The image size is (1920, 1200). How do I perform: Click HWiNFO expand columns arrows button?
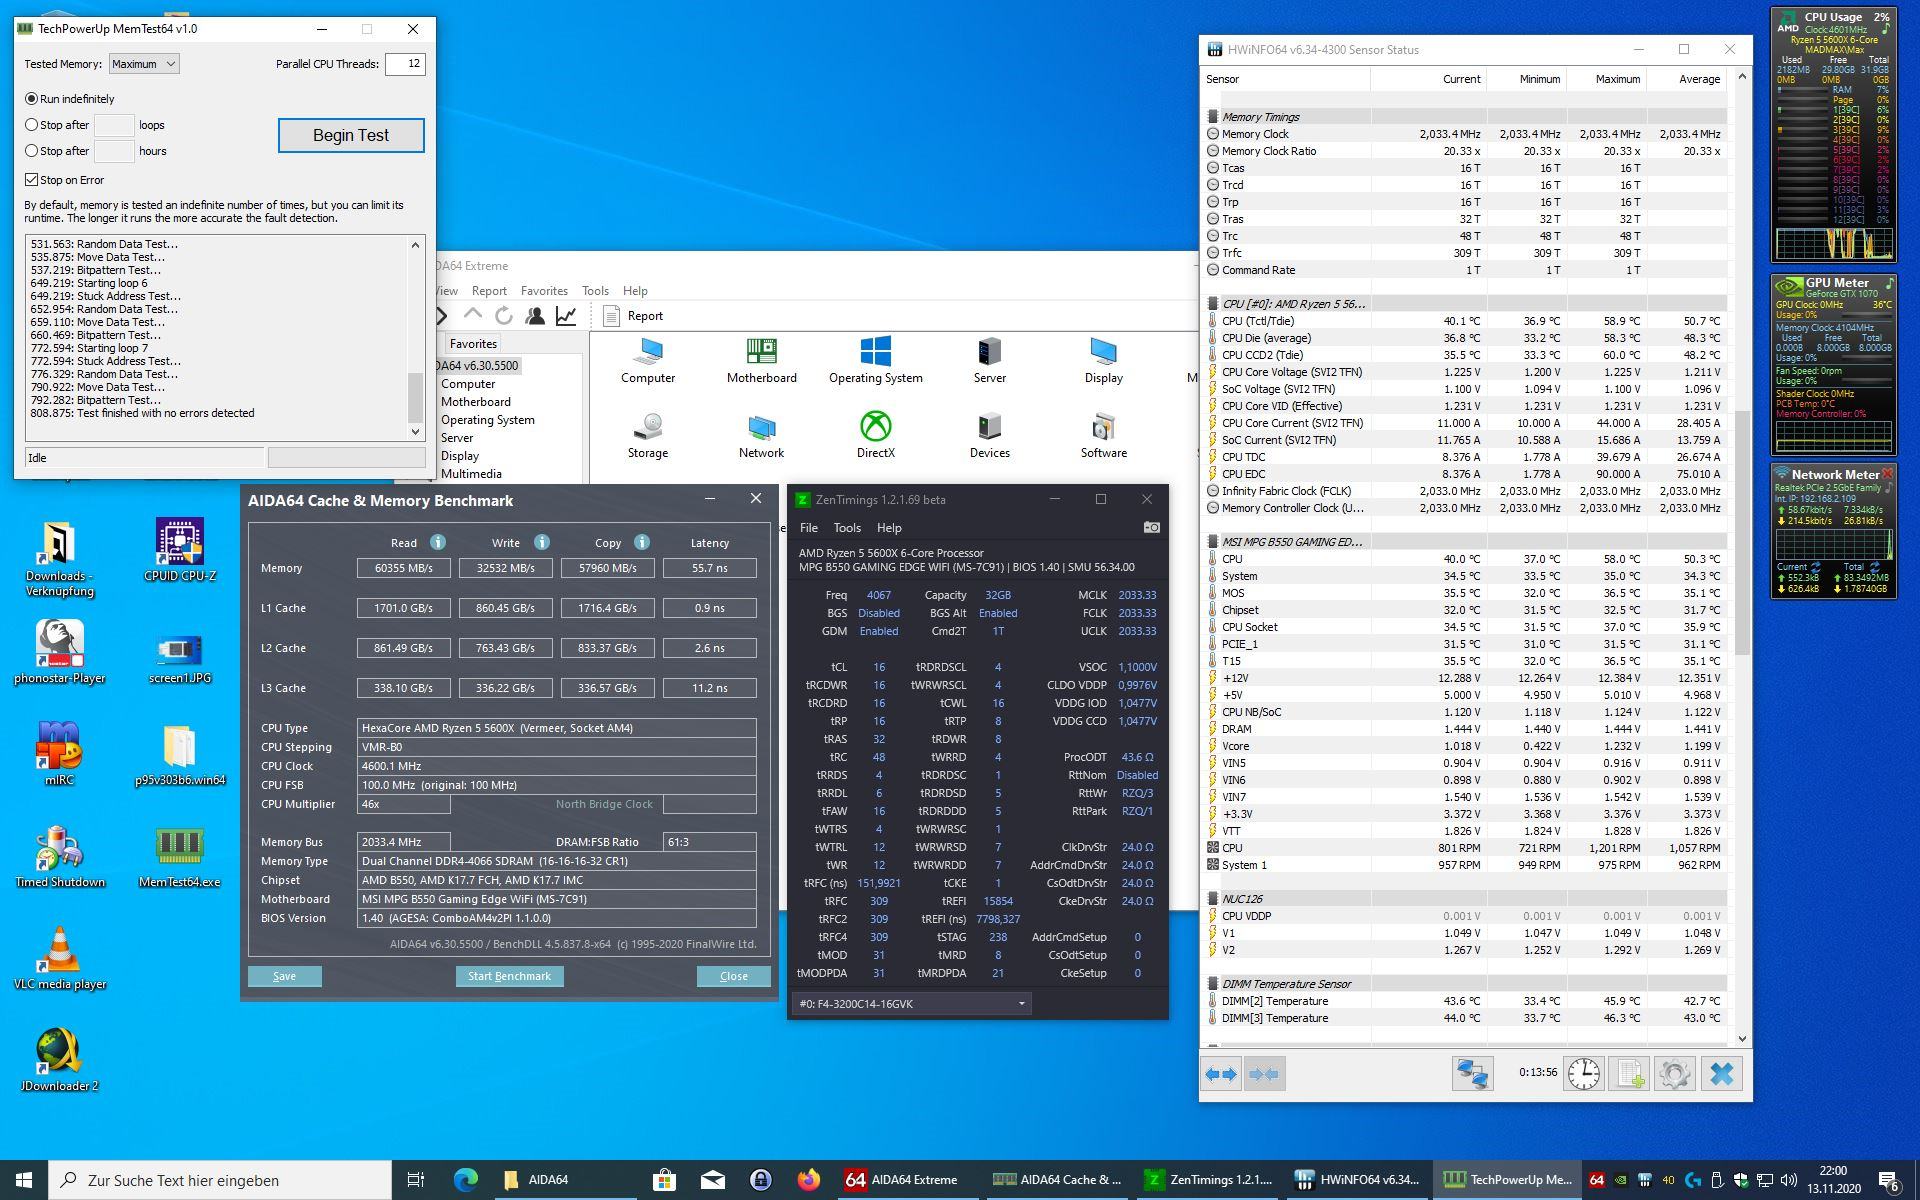1222,1074
